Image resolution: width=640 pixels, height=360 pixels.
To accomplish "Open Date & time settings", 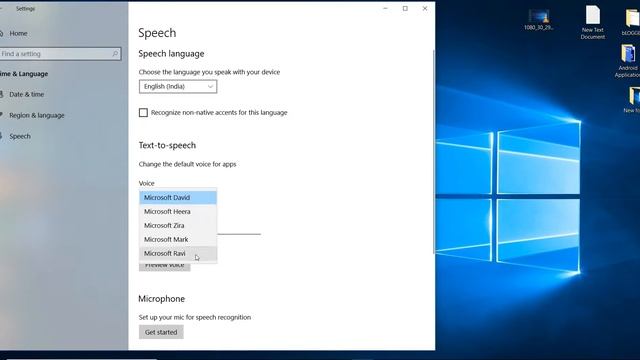I will tap(26, 94).
